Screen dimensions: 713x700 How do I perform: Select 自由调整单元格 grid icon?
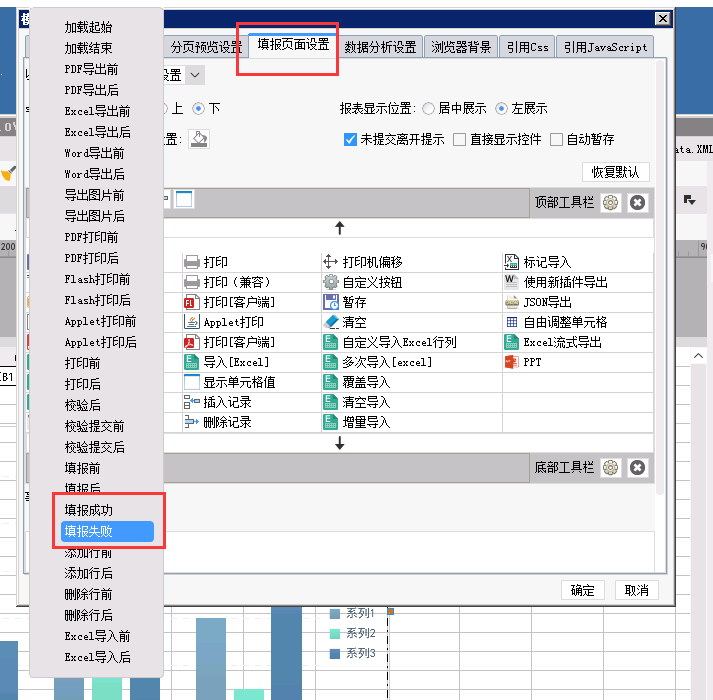point(512,322)
